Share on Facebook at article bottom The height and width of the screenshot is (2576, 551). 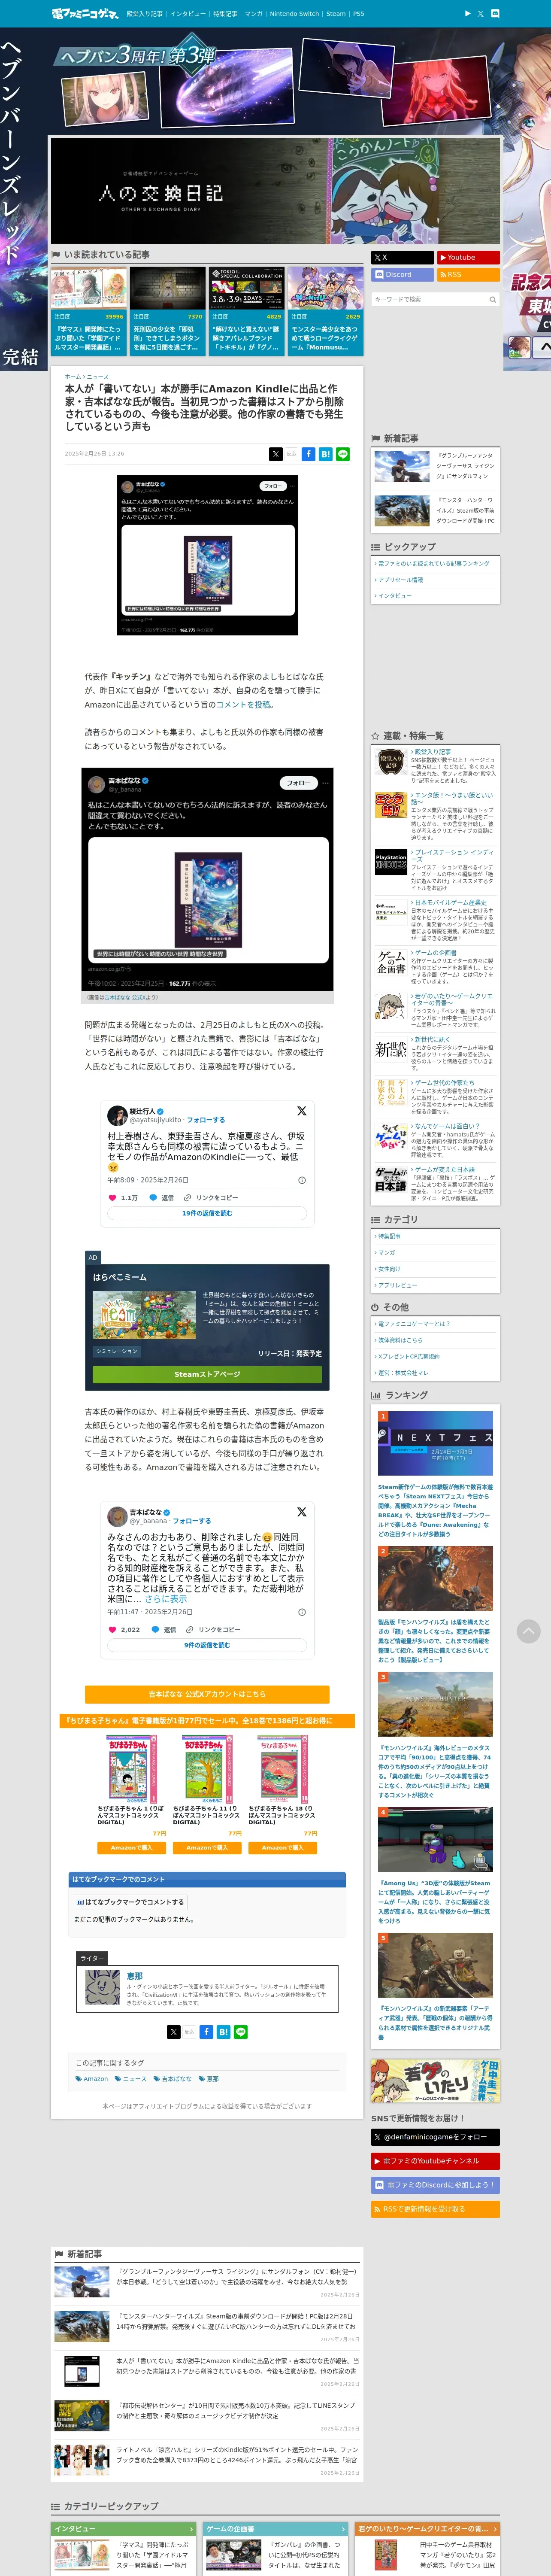click(206, 2032)
